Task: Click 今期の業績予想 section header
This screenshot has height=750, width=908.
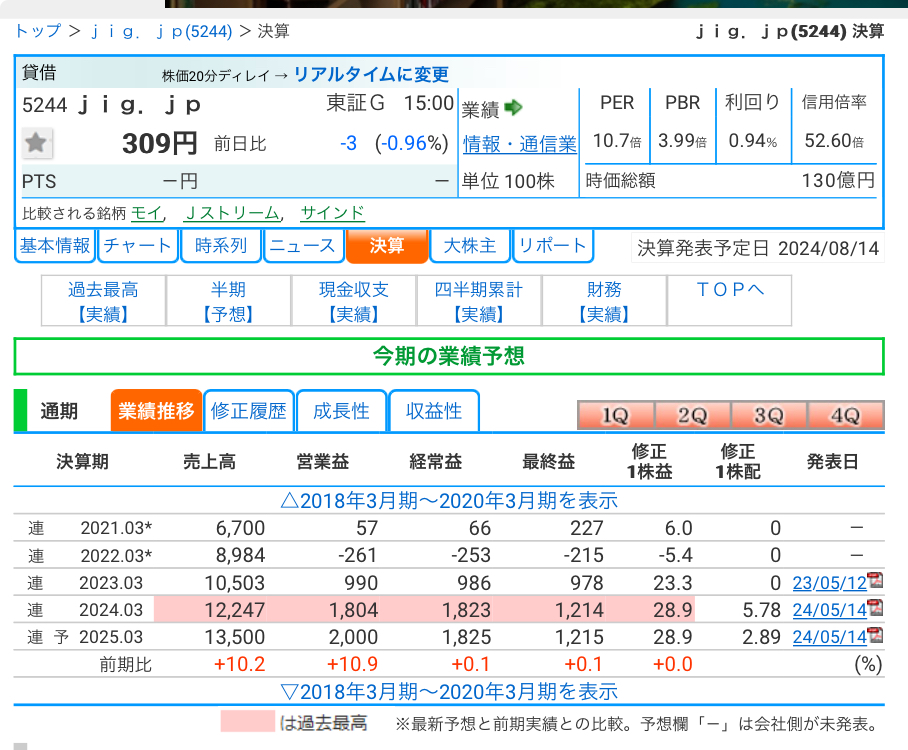Action: (x=449, y=356)
